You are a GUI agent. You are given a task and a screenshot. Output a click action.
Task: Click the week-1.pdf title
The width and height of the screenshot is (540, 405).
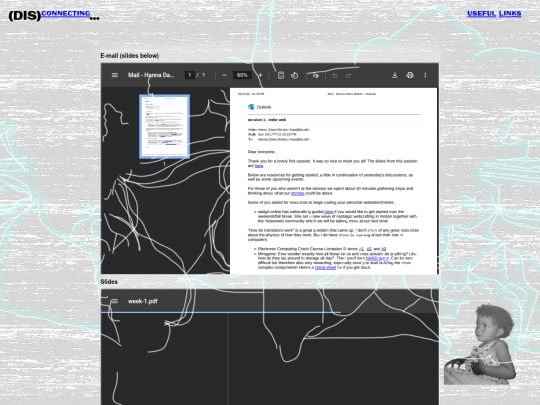(x=143, y=301)
